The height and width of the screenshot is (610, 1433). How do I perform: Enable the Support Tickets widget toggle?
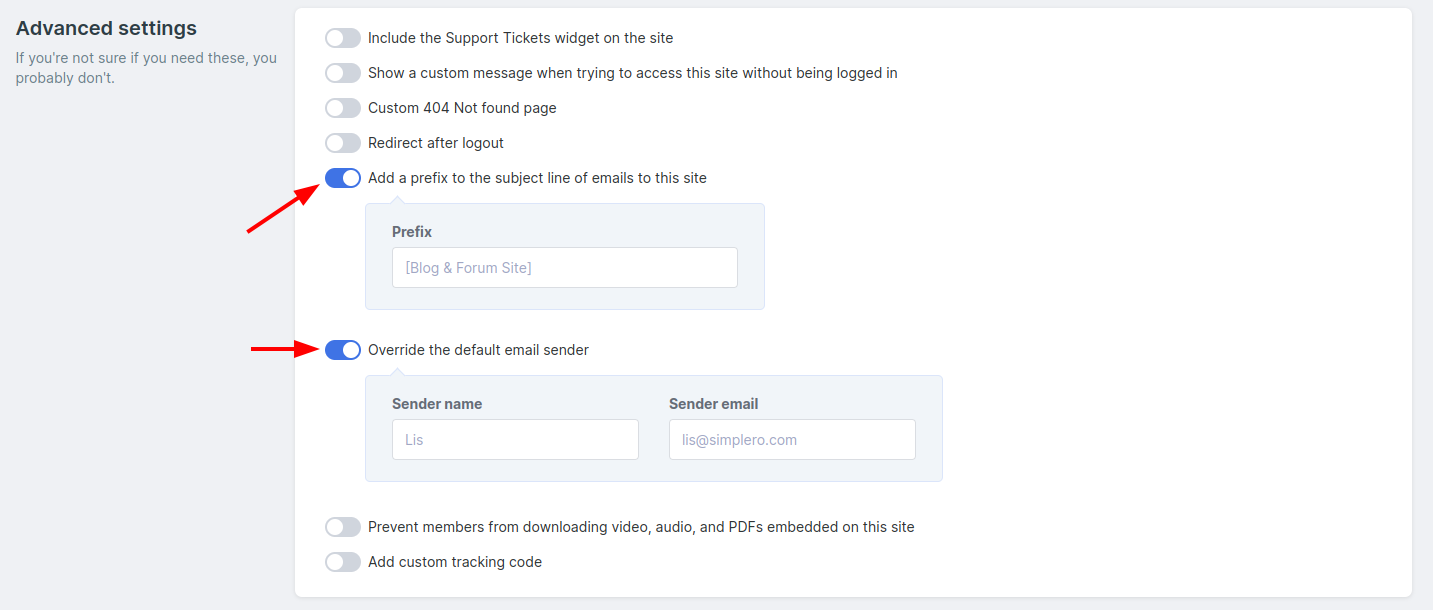click(343, 38)
